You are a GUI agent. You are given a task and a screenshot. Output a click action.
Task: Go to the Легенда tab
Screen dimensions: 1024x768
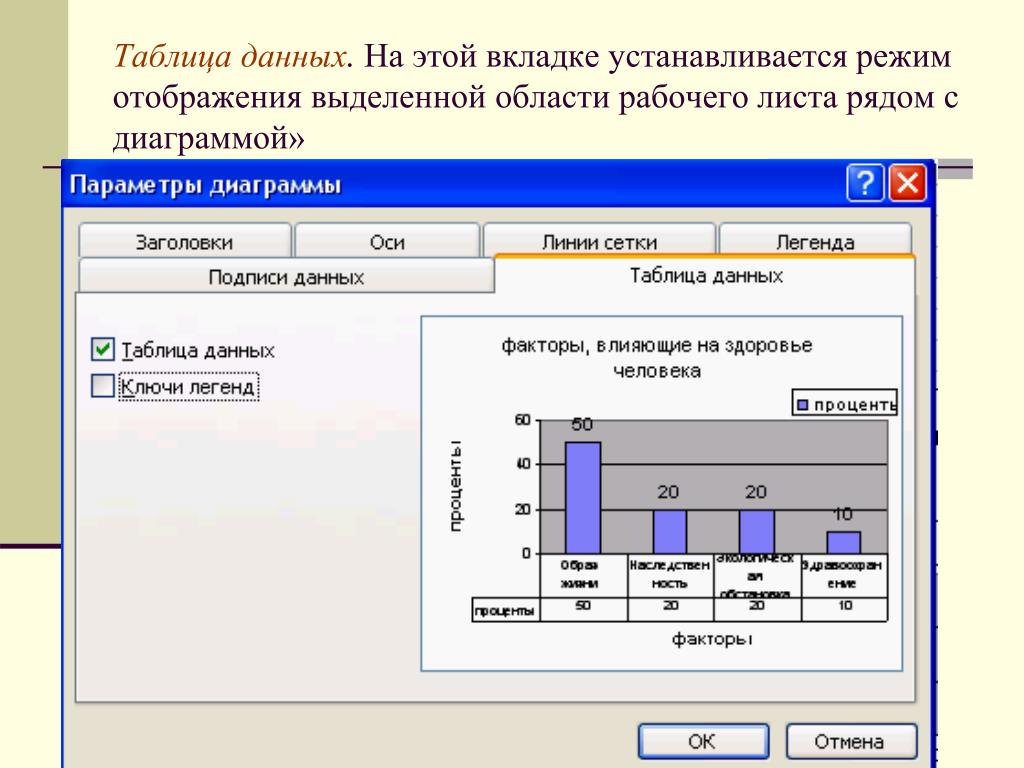click(x=815, y=242)
